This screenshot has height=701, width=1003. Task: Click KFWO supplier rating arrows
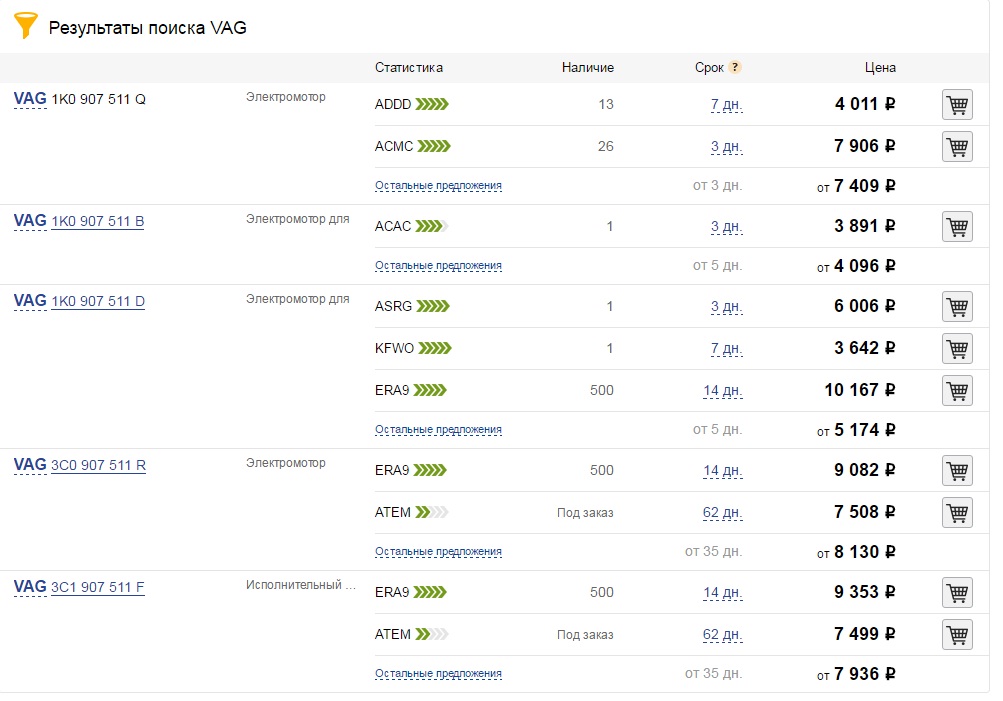[435, 348]
